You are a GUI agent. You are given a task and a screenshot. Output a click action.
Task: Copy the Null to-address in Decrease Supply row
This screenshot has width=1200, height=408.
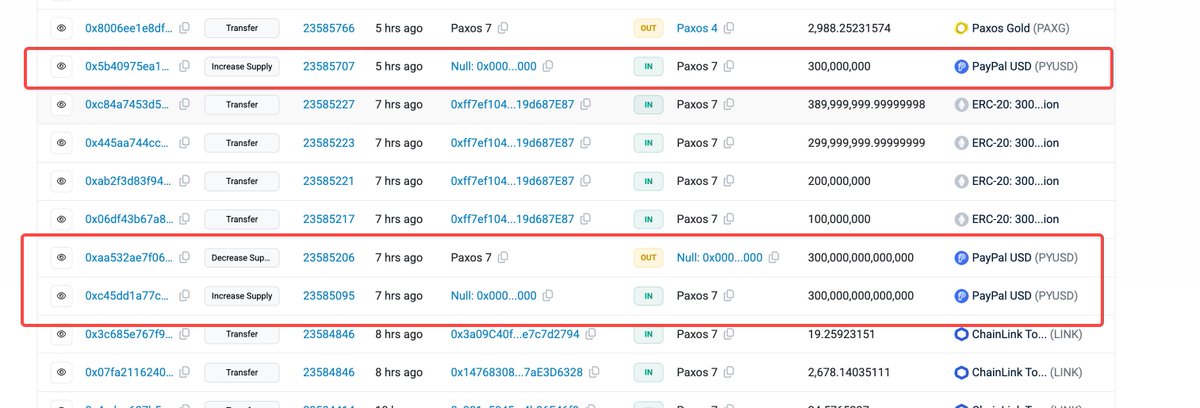tap(774, 257)
